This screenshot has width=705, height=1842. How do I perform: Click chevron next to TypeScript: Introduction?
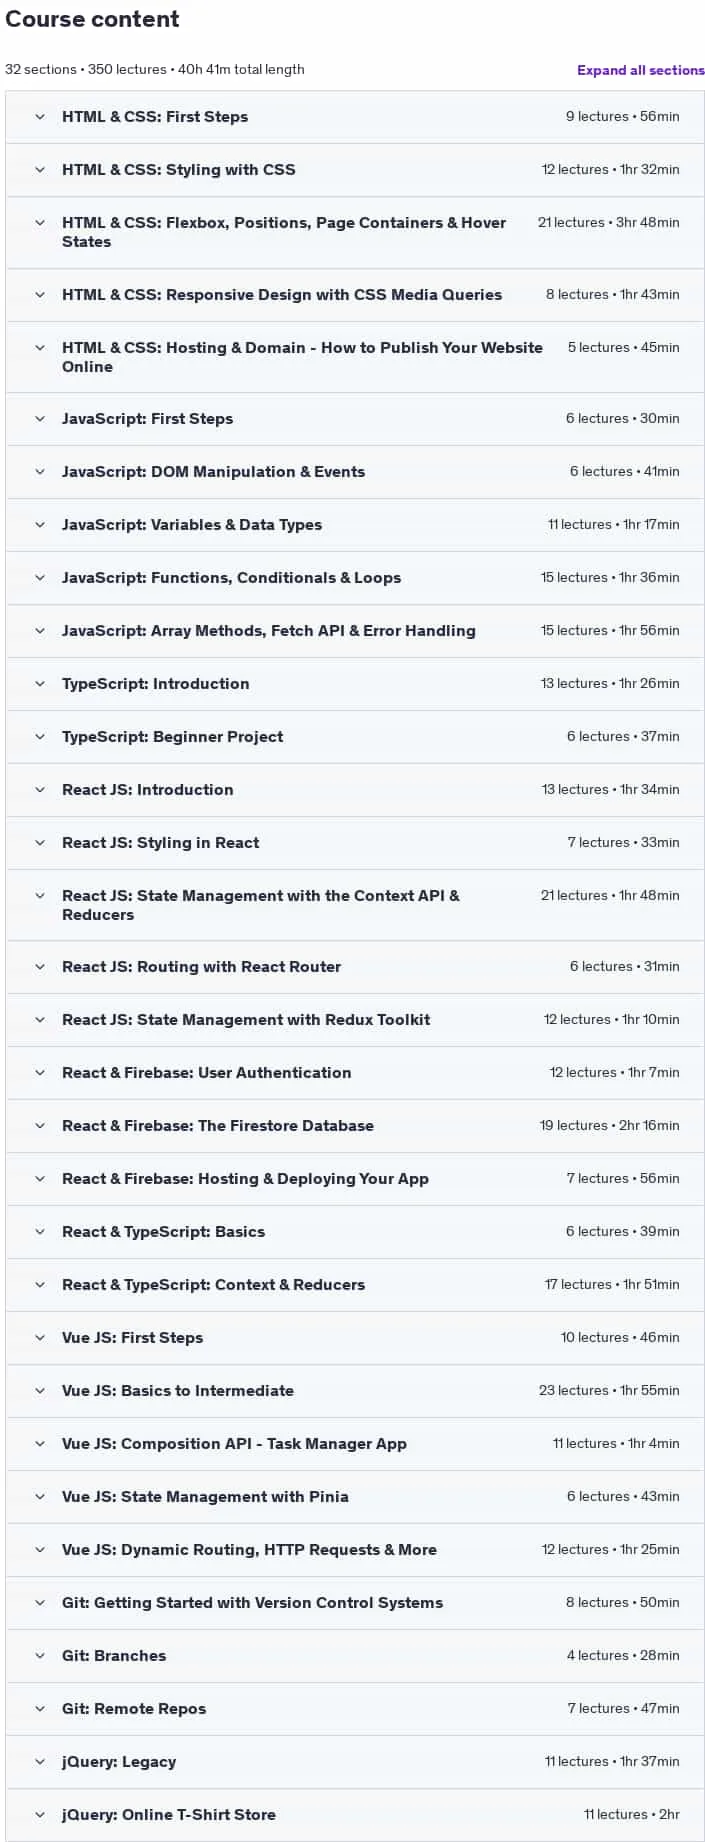(x=40, y=684)
